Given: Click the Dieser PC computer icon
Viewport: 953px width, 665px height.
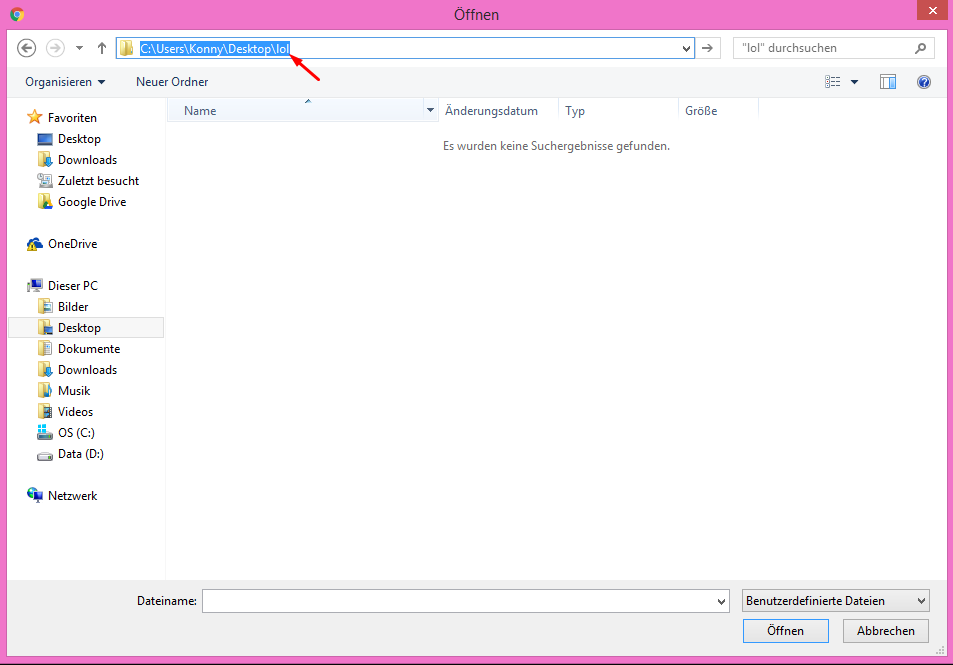Looking at the screenshot, I should pyautogui.click(x=35, y=286).
